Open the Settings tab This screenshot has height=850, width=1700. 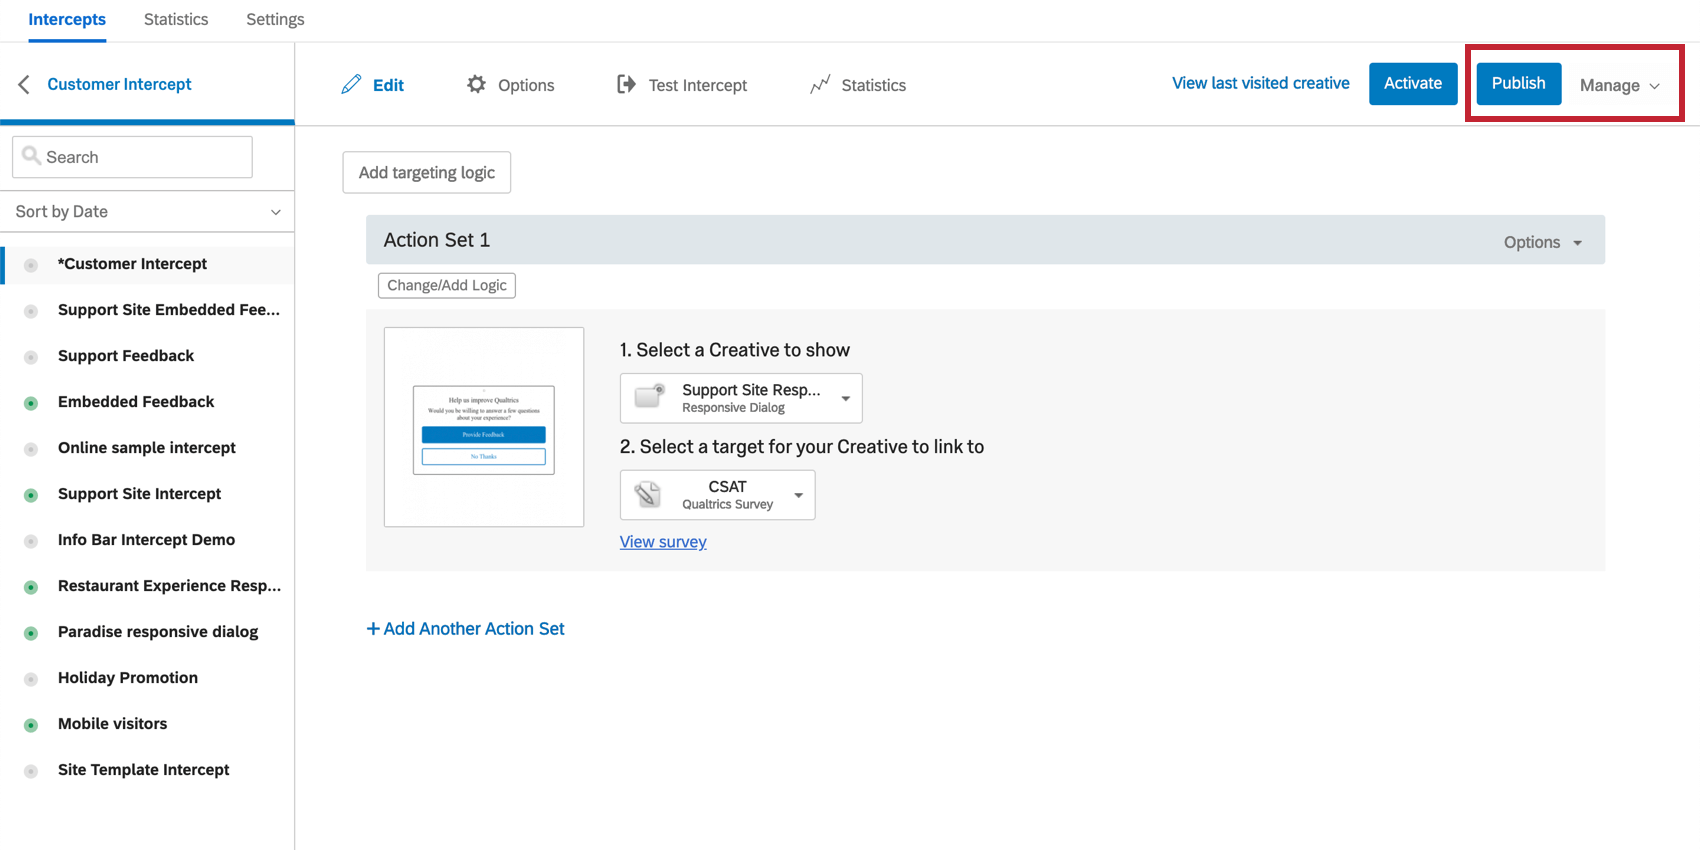pyautogui.click(x=275, y=20)
